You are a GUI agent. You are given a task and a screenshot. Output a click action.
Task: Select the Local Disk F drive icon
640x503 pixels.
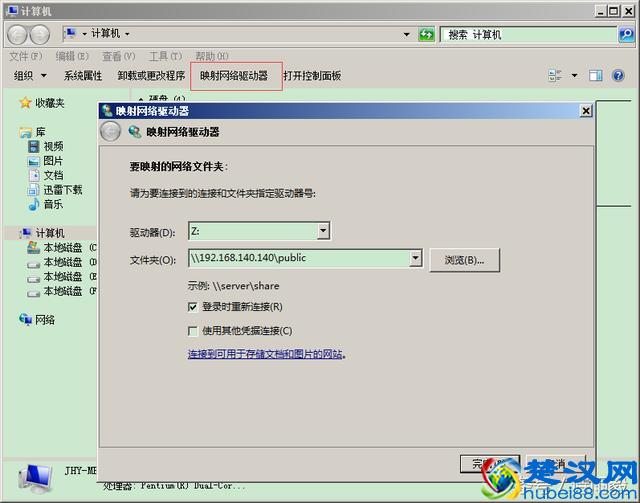[x=33, y=292]
